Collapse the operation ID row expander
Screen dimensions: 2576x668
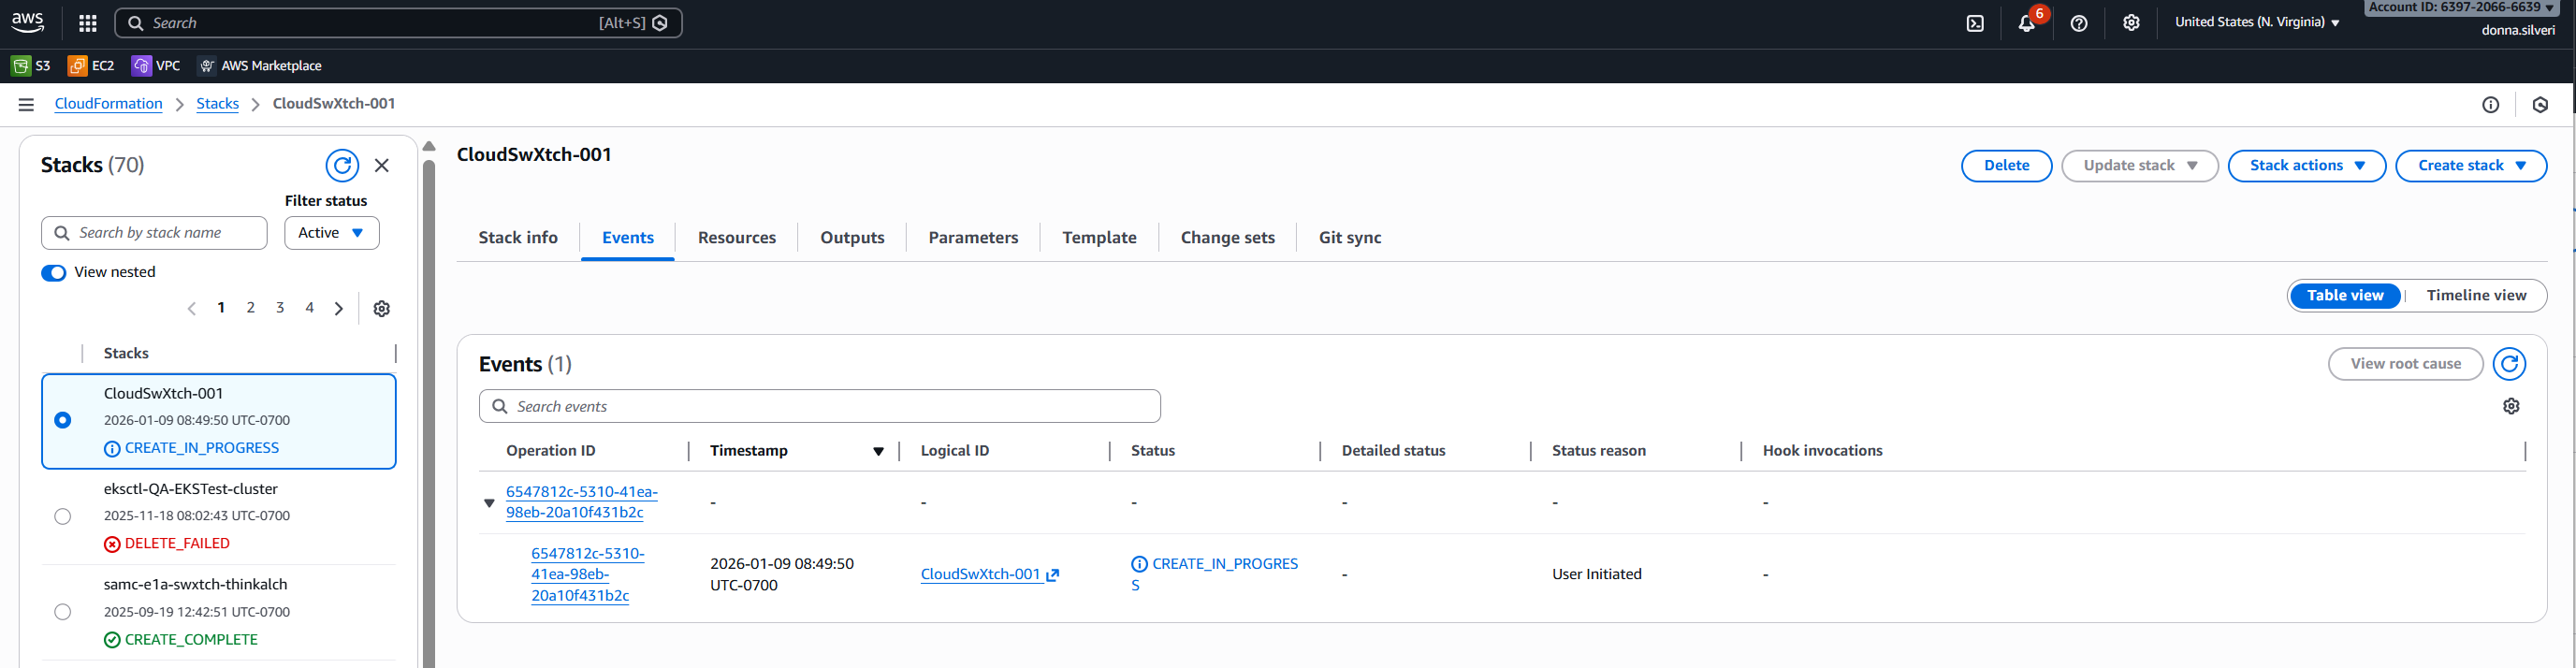489,503
